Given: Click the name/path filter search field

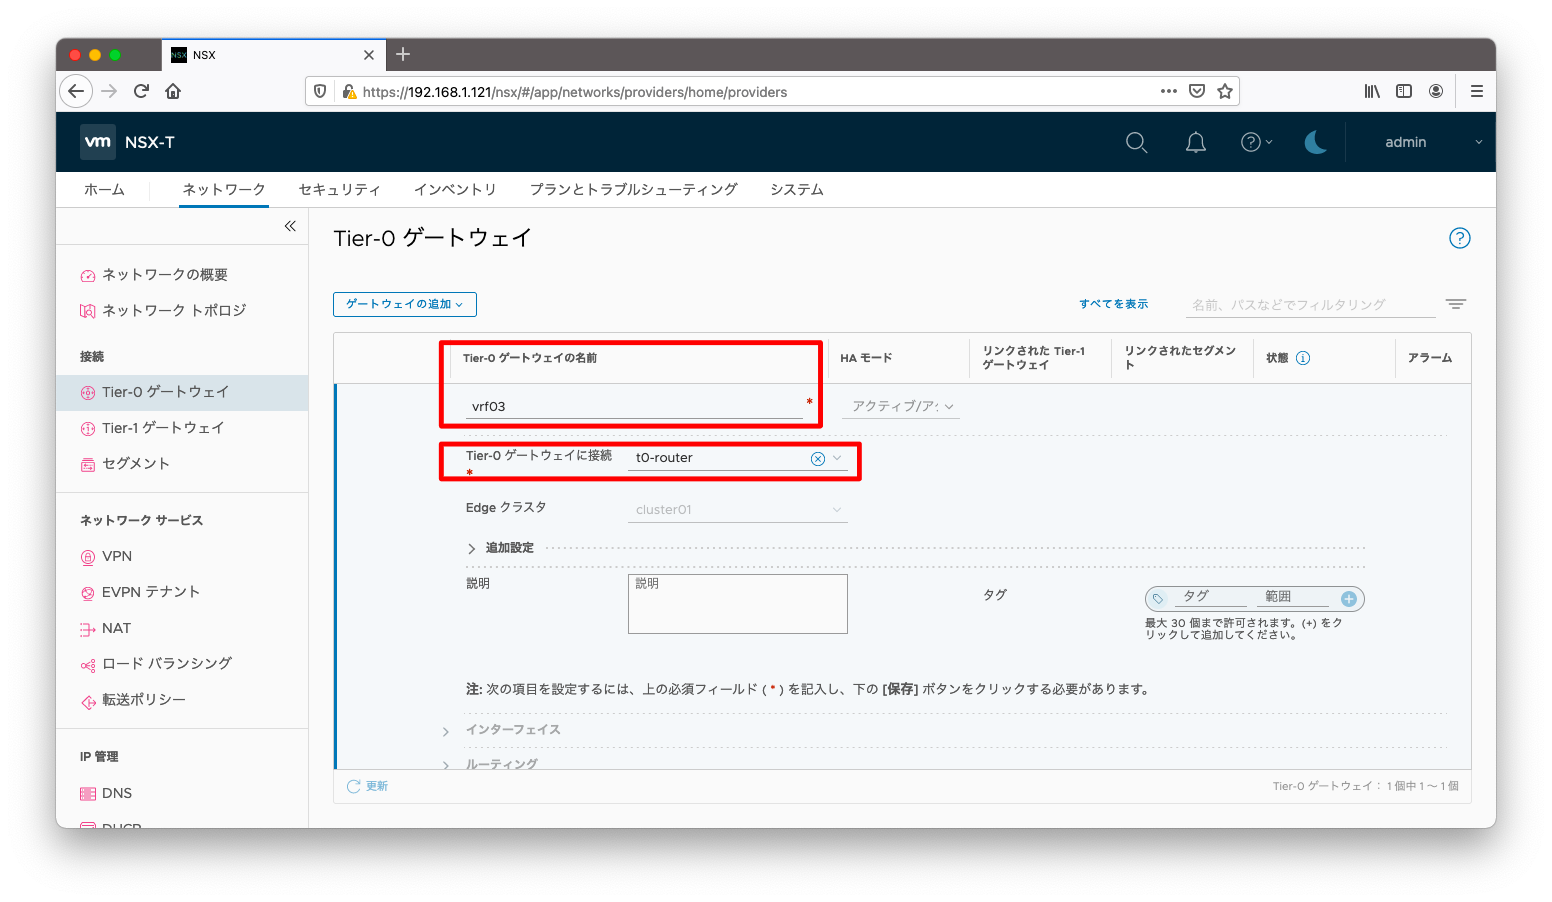Looking at the screenshot, I should pyautogui.click(x=1310, y=305).
